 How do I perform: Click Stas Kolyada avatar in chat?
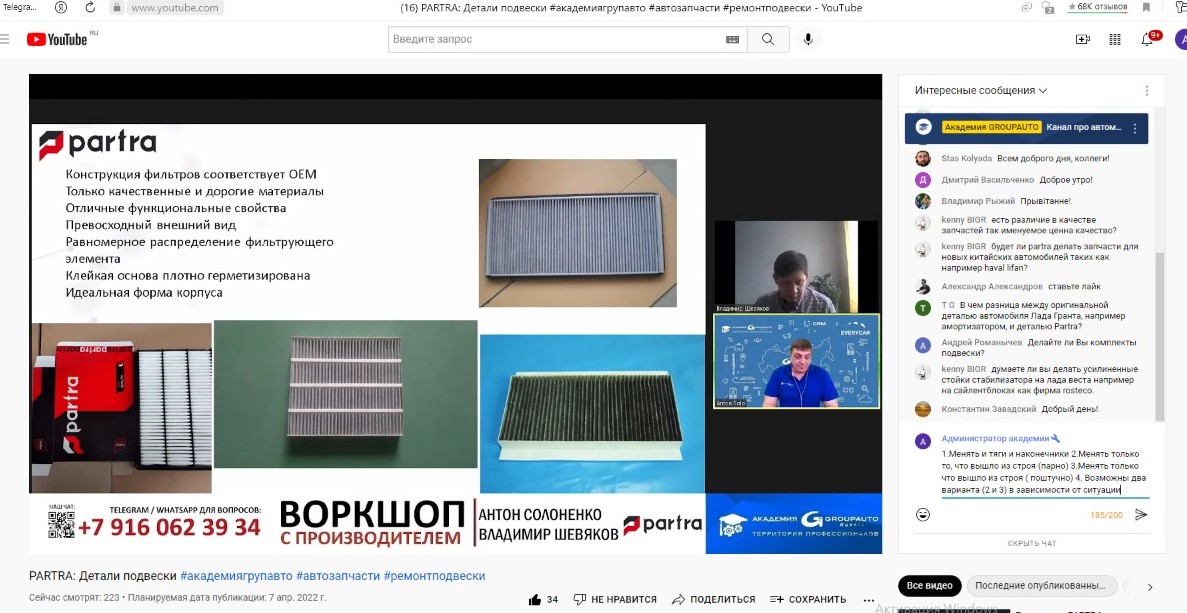tap(923, 159)
